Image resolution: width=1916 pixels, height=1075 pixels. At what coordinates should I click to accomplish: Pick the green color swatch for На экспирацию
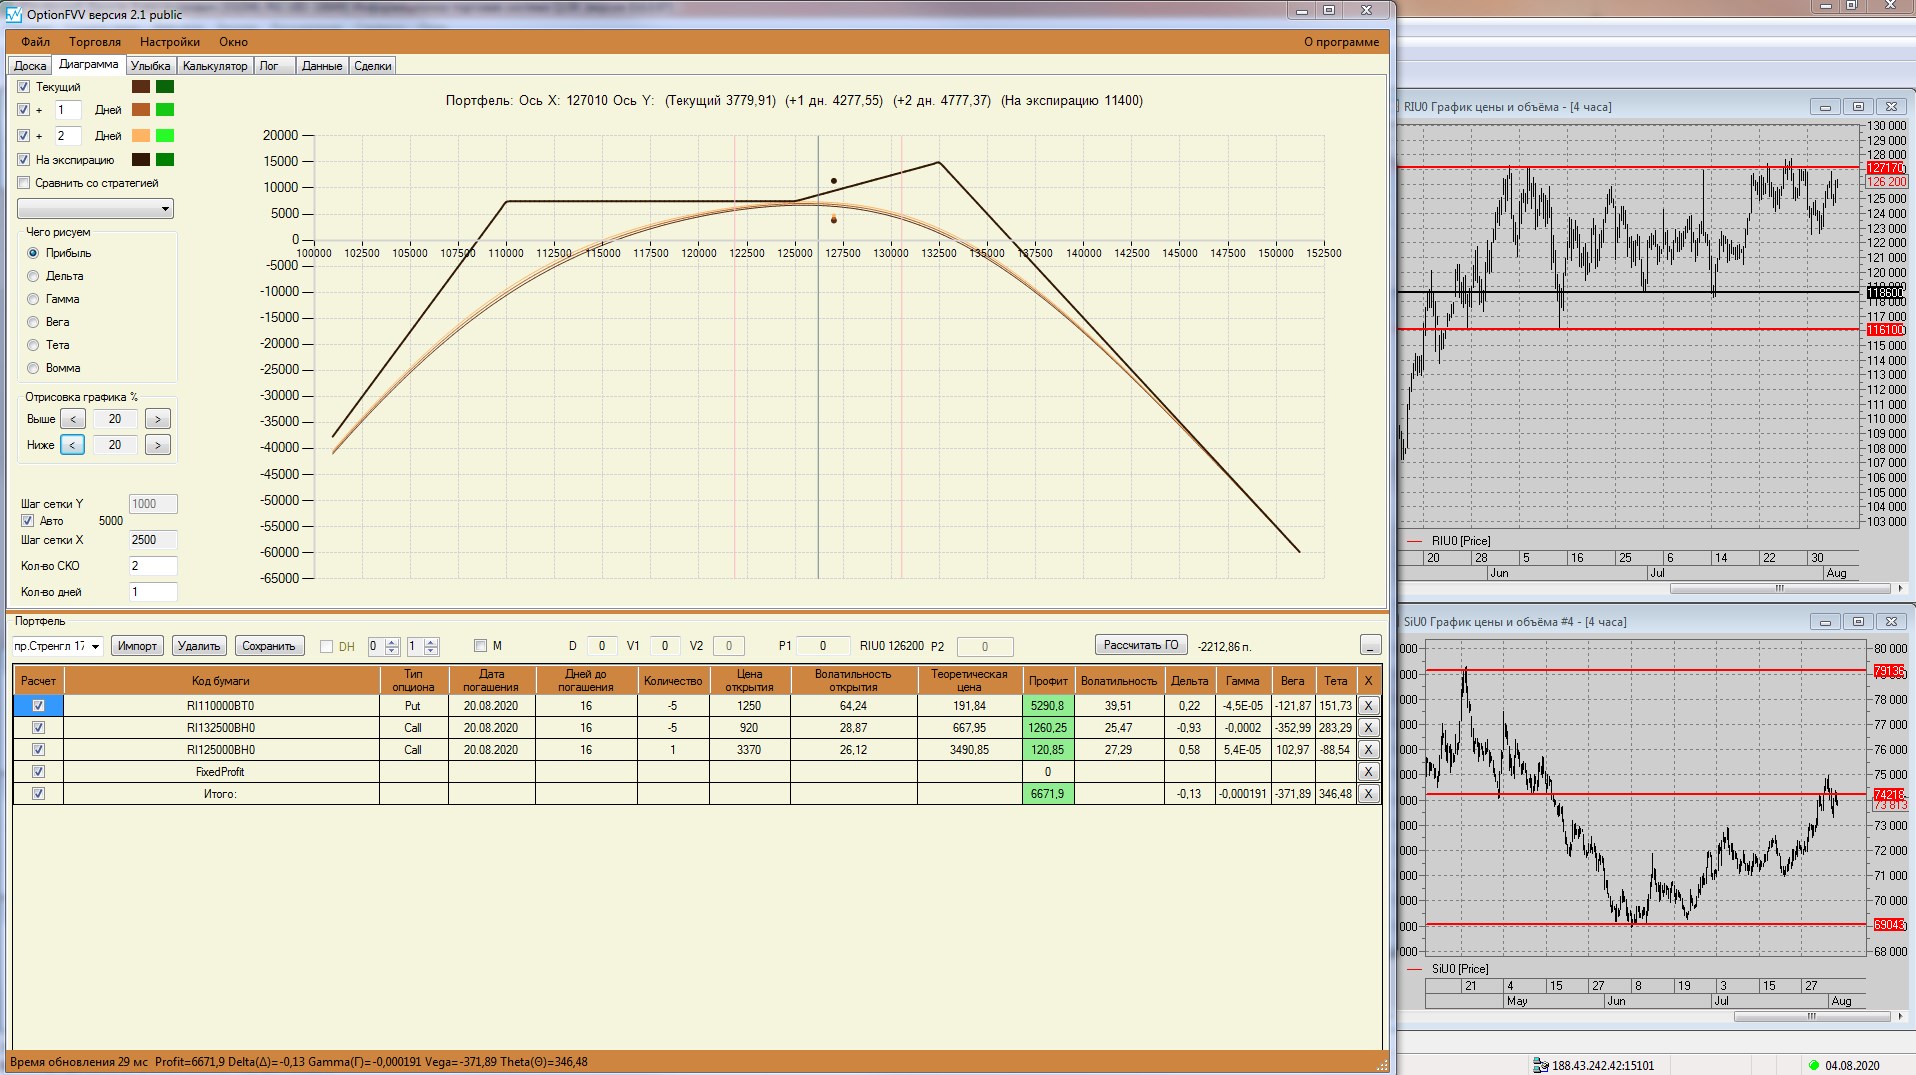165,160
